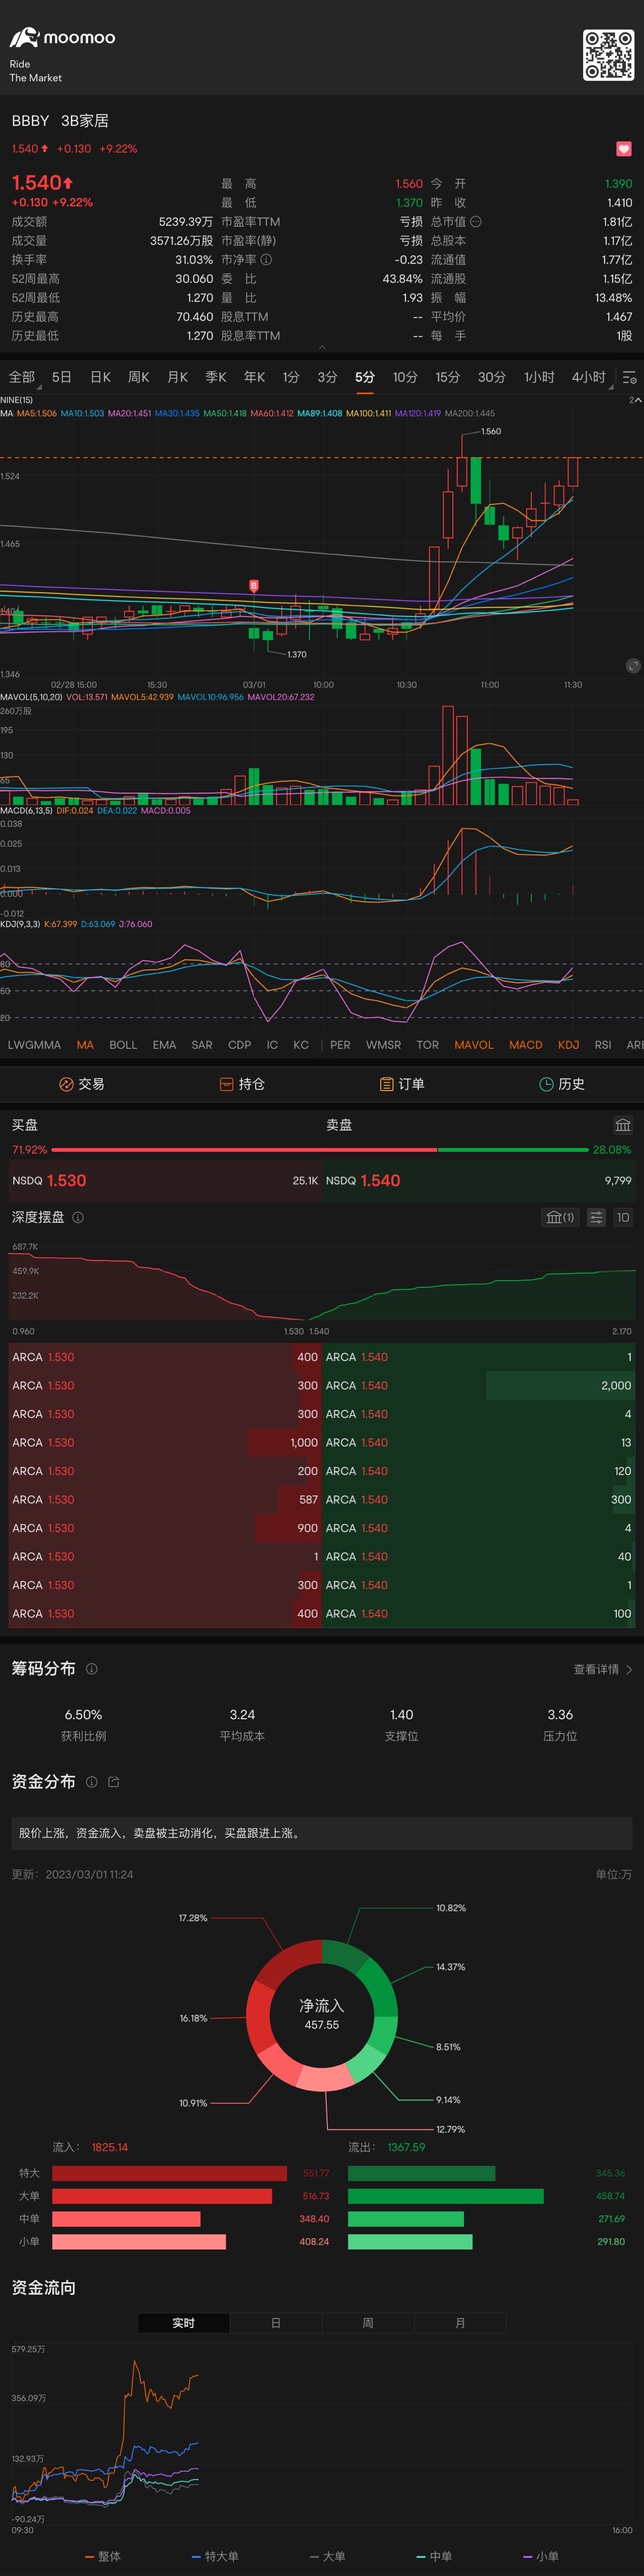Screen dimensions: 644x2576
Task: Tap the chart fullscreen round icon
Action: point(632,665)
